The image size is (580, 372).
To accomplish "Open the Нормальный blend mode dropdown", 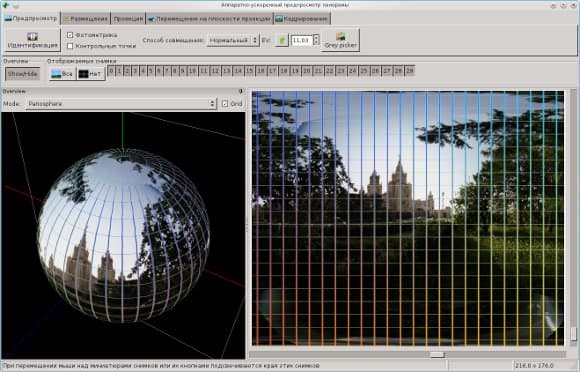I will pos(233,40).
